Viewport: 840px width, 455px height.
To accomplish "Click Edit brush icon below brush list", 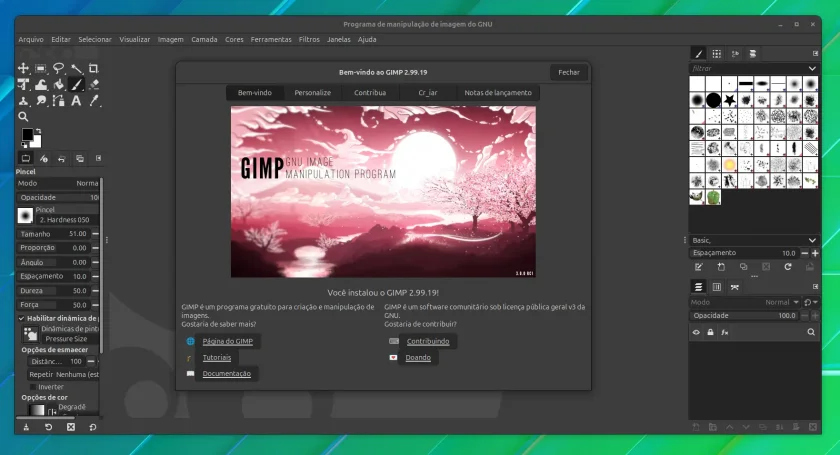I will [x=699, y=267].
